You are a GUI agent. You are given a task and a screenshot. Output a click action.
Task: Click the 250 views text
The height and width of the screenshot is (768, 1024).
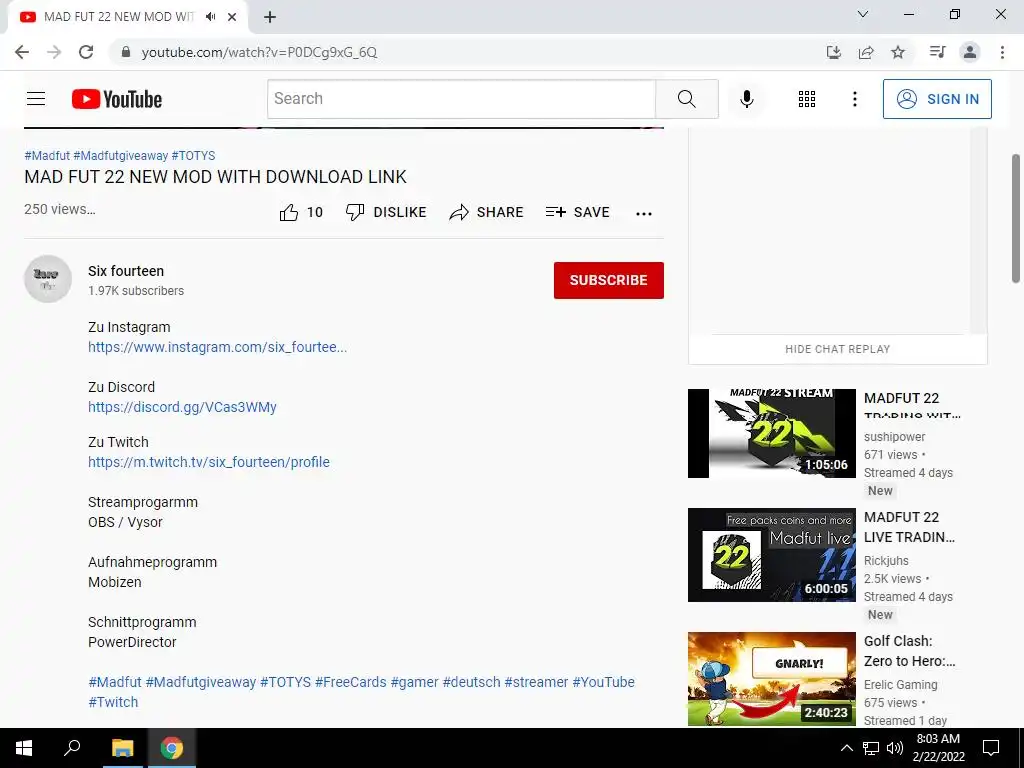[59, 209]
